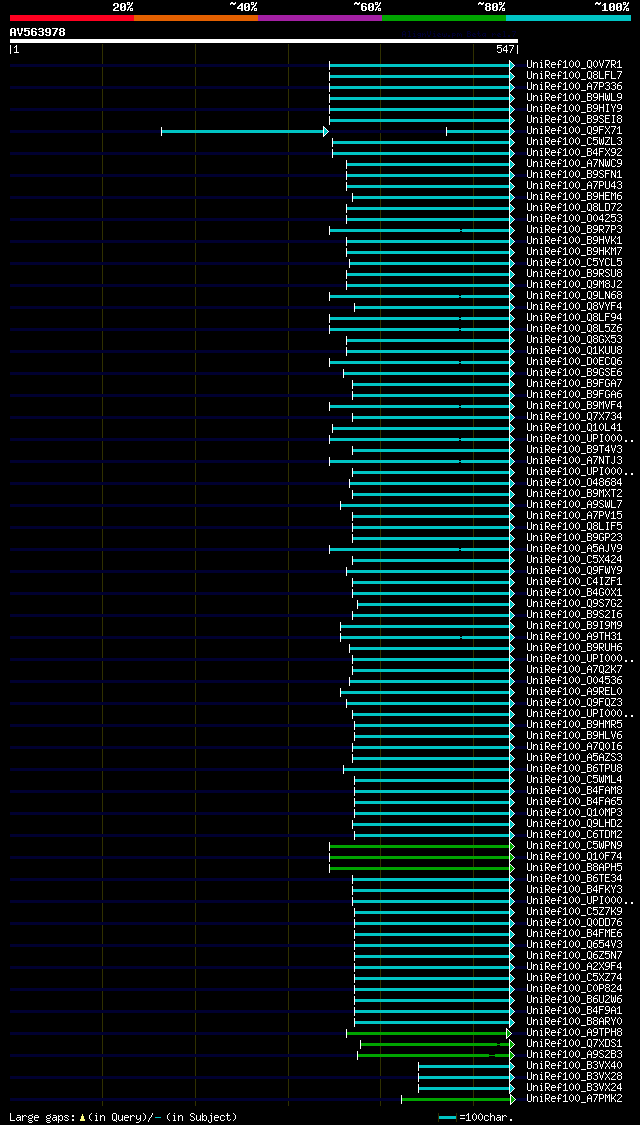The width and height of the screenshot is (640, 1125).
Task: Open hit UniRef100_Q8VYF4
Action: pos(574,306)
